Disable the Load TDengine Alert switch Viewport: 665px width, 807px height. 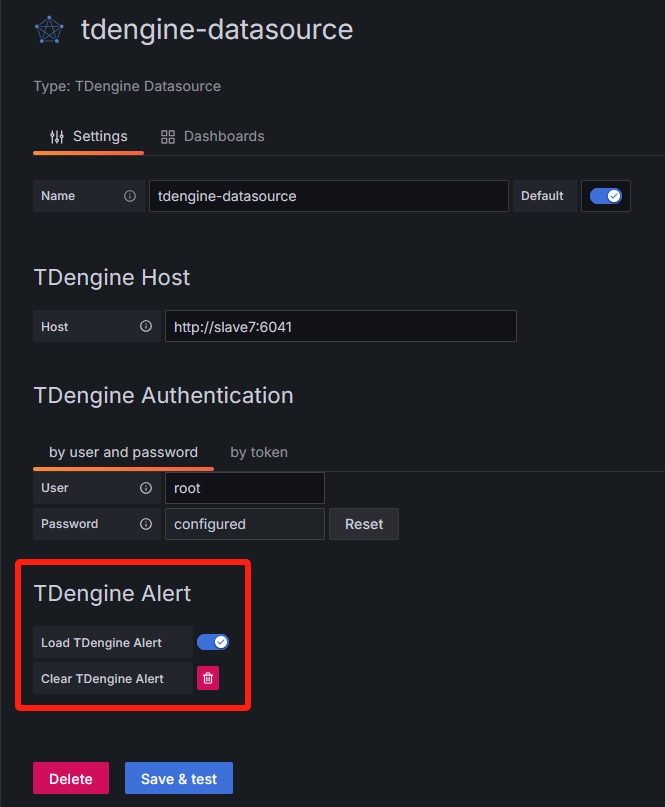213,642
